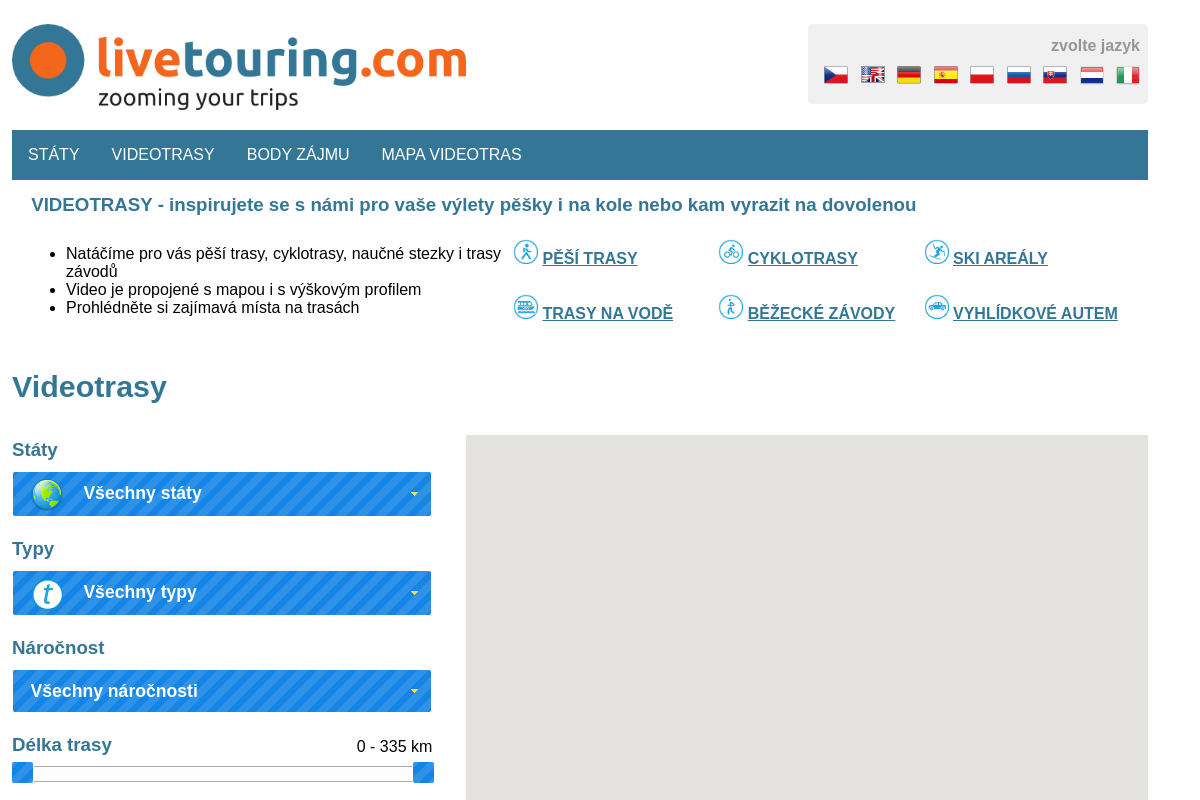Select the cyclist icon next to CYKLOTRASY
Viewport: 1200px width, 800px height.
click(x=731, y=251)
